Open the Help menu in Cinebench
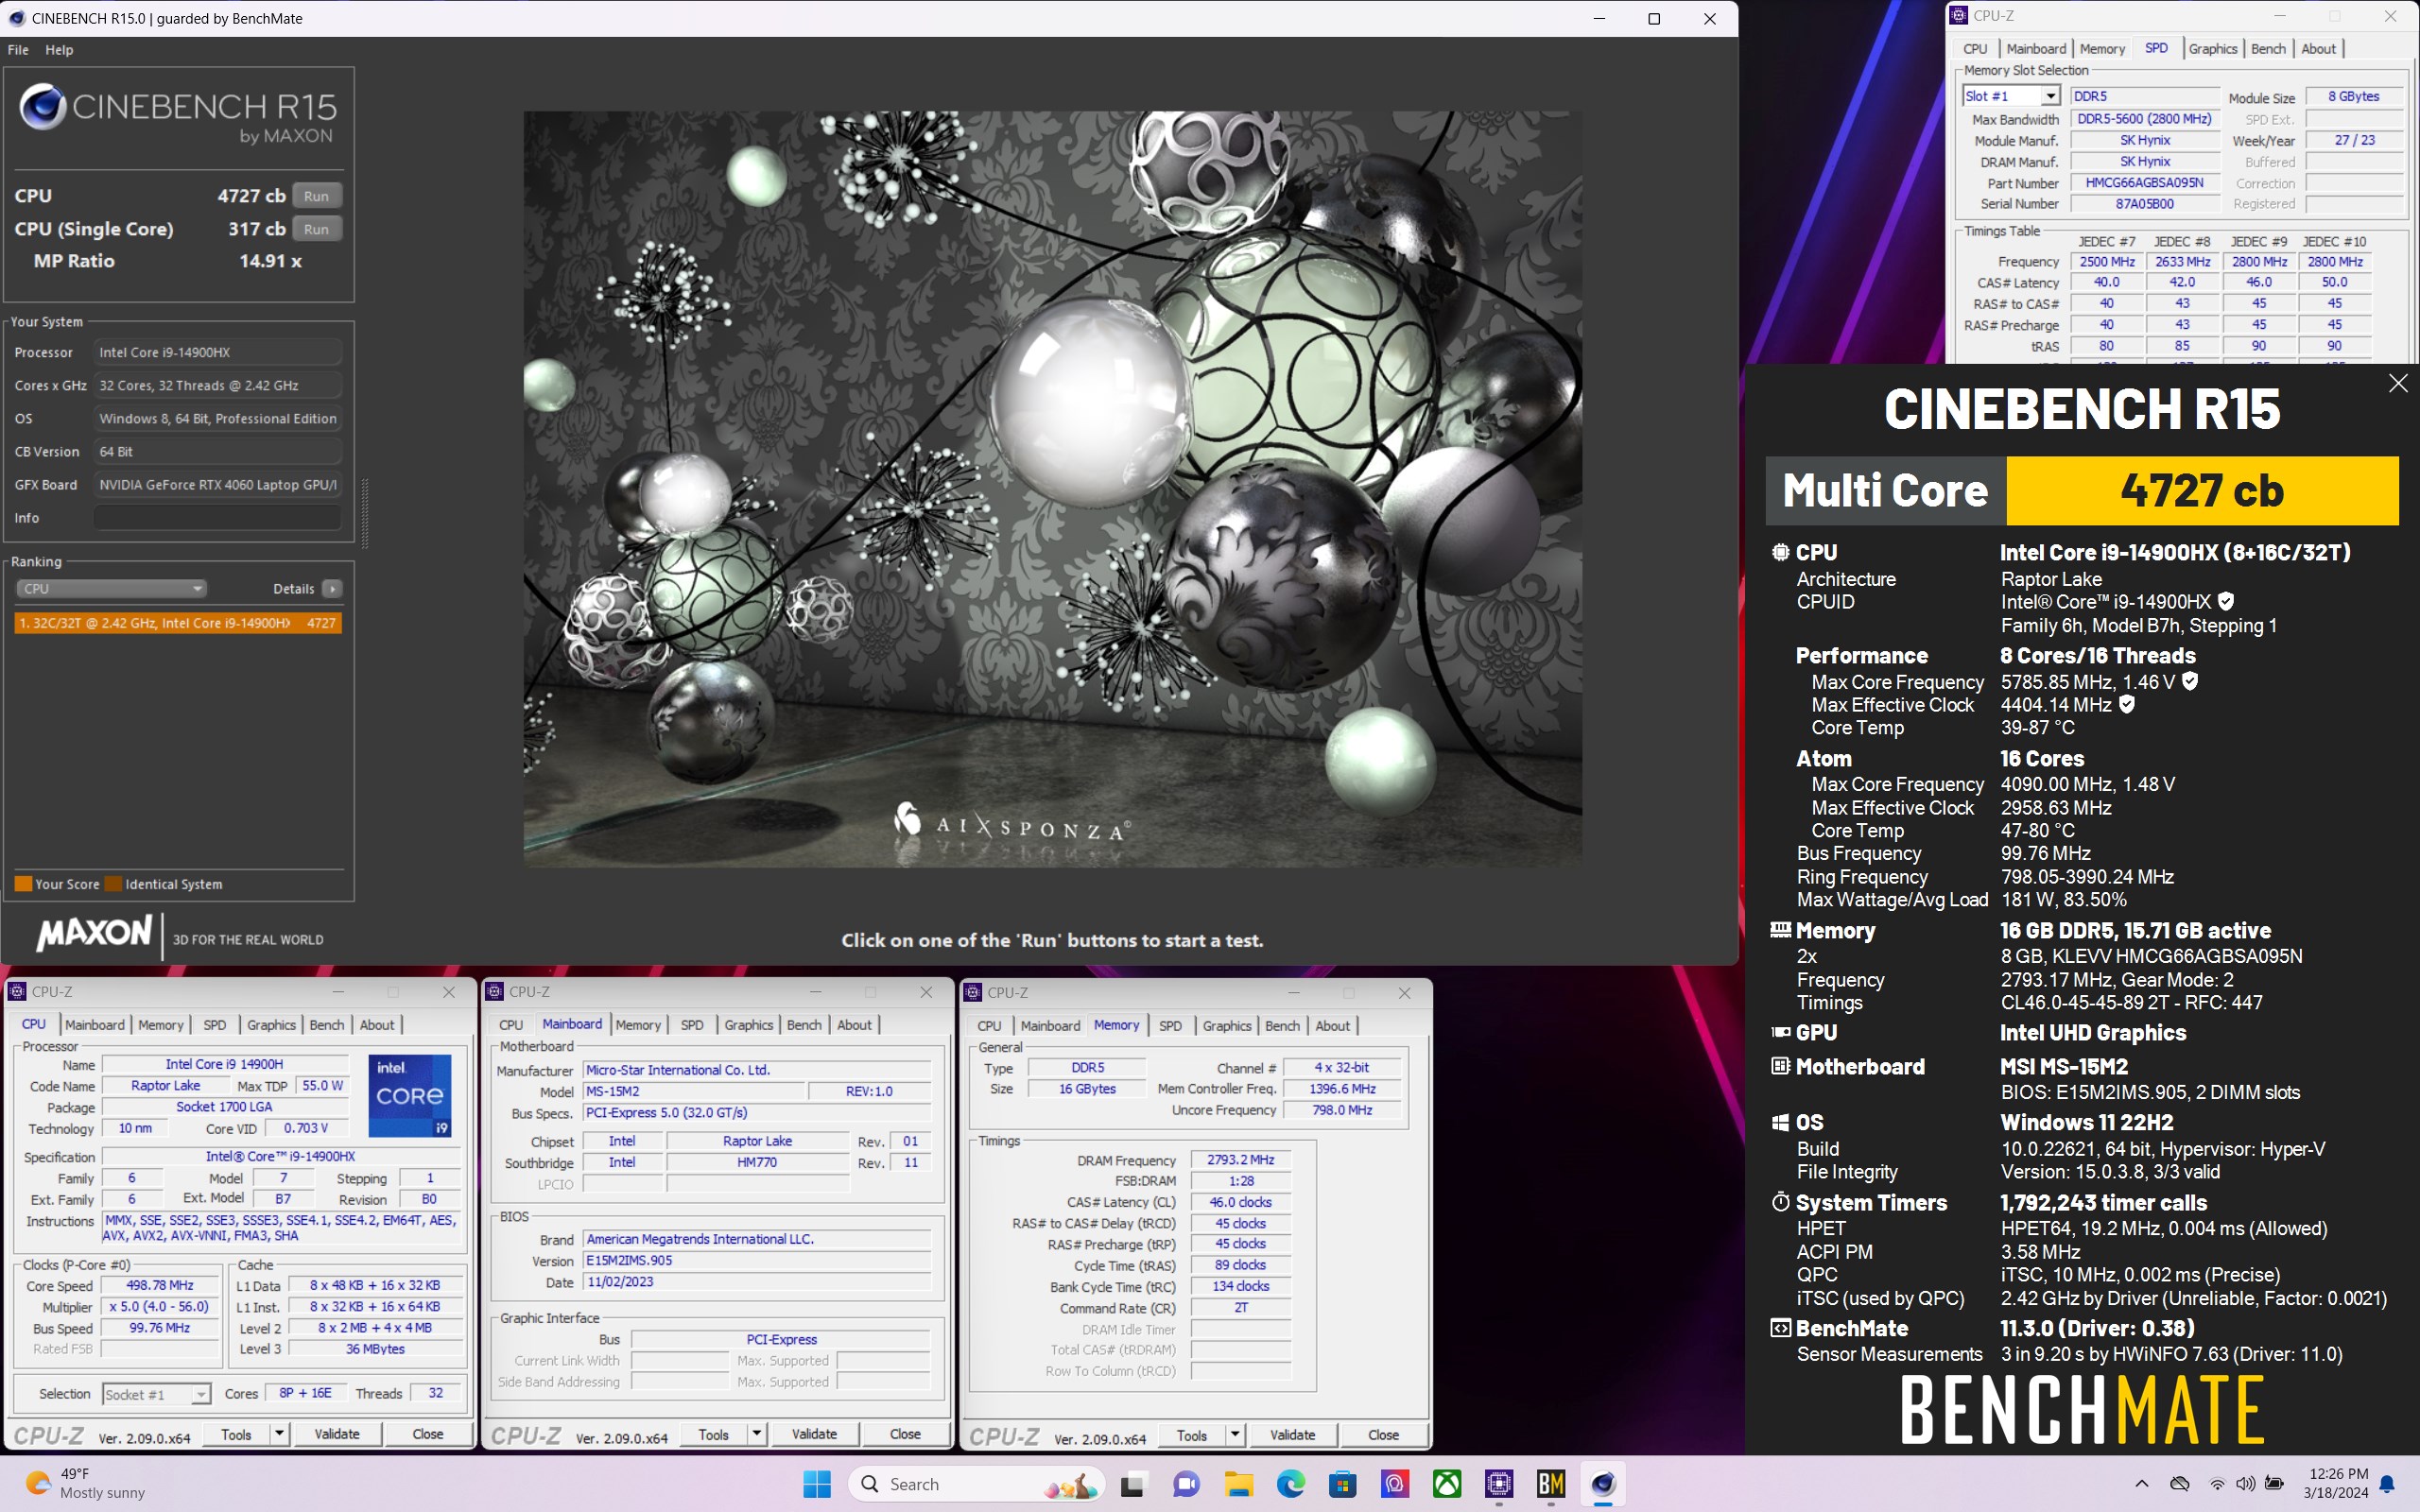Viewport: 2420px width, 1512px height. click(x=59, y=49)
